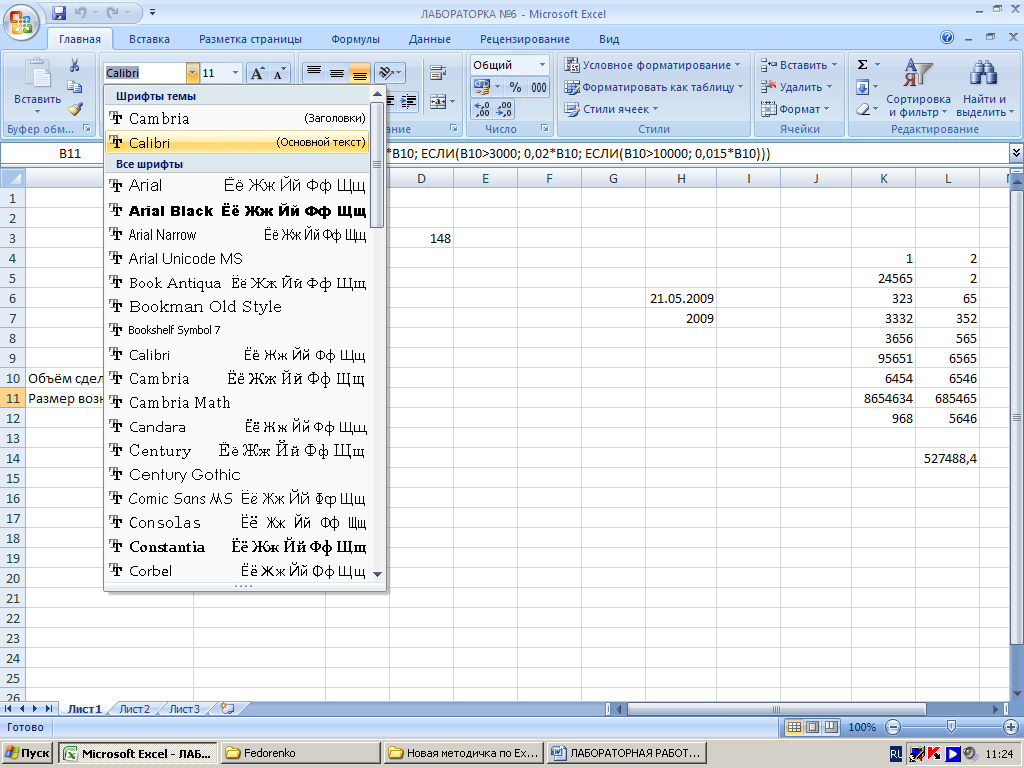The image size is (1024, 768).
Task: Switch to sheet Лист2
Action: pyautogui.click(x=135, y=709)
